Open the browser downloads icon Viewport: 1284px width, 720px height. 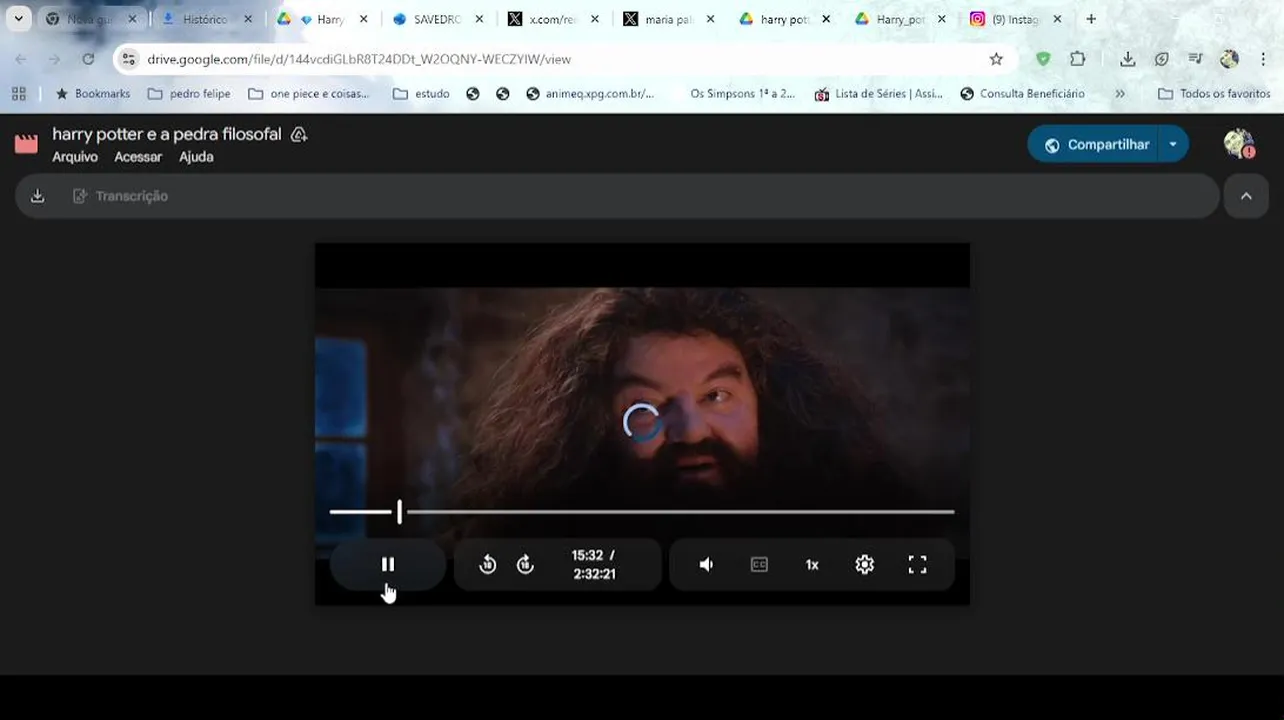tap(1127, 59)
